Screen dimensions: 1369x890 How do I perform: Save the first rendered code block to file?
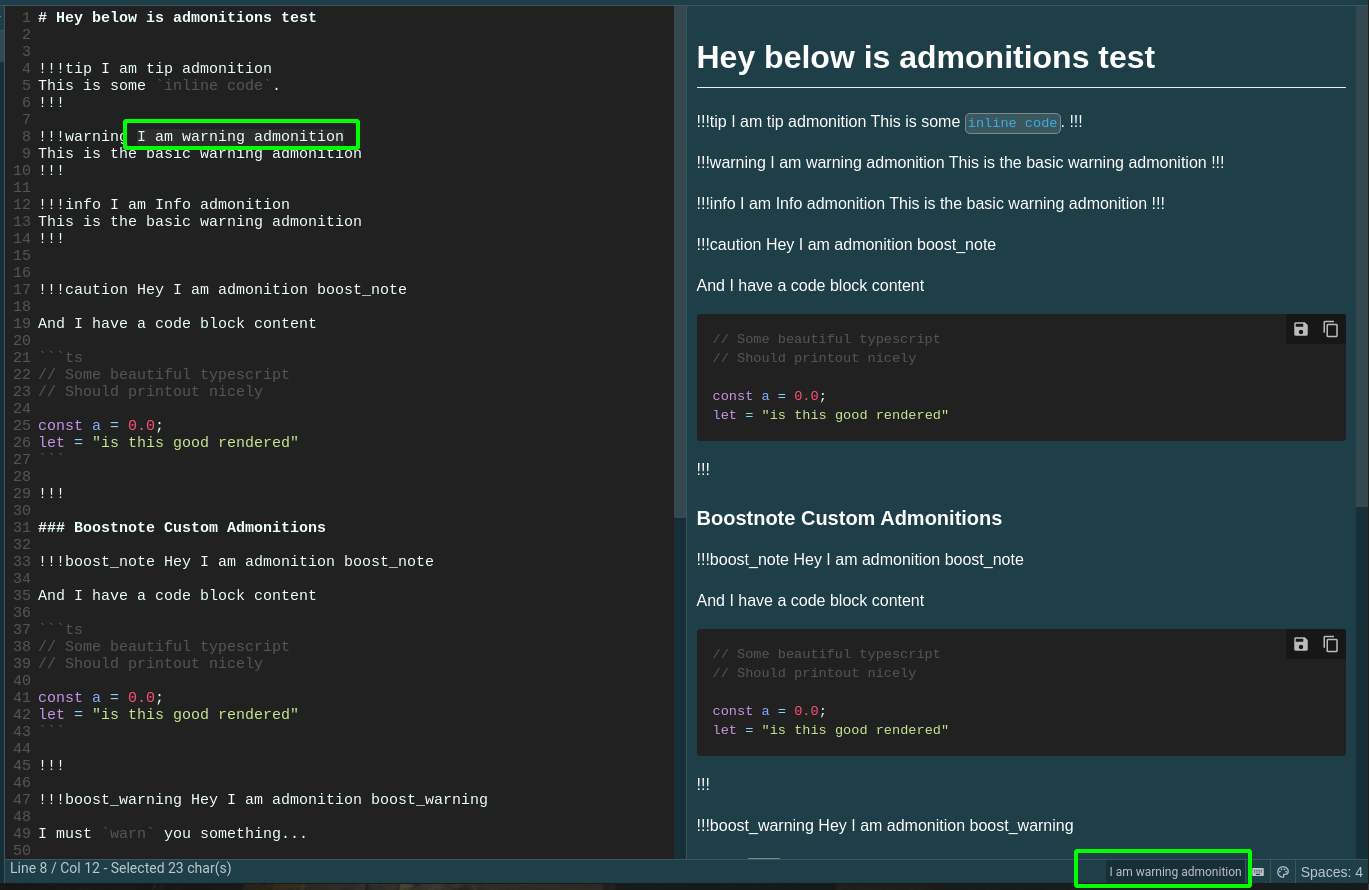click(1301, 329)
